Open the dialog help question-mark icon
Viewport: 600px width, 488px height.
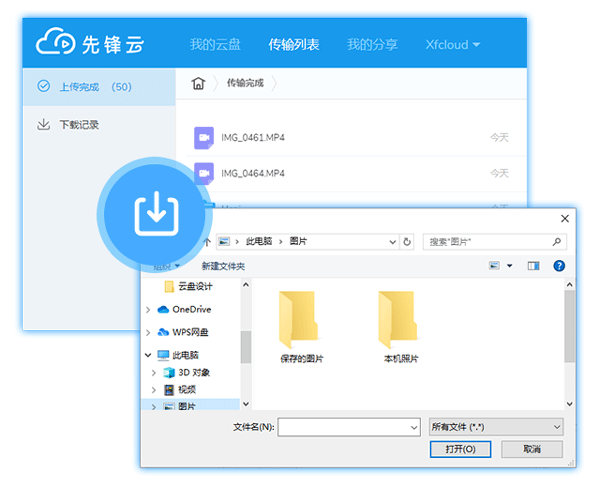click(559, 266)
